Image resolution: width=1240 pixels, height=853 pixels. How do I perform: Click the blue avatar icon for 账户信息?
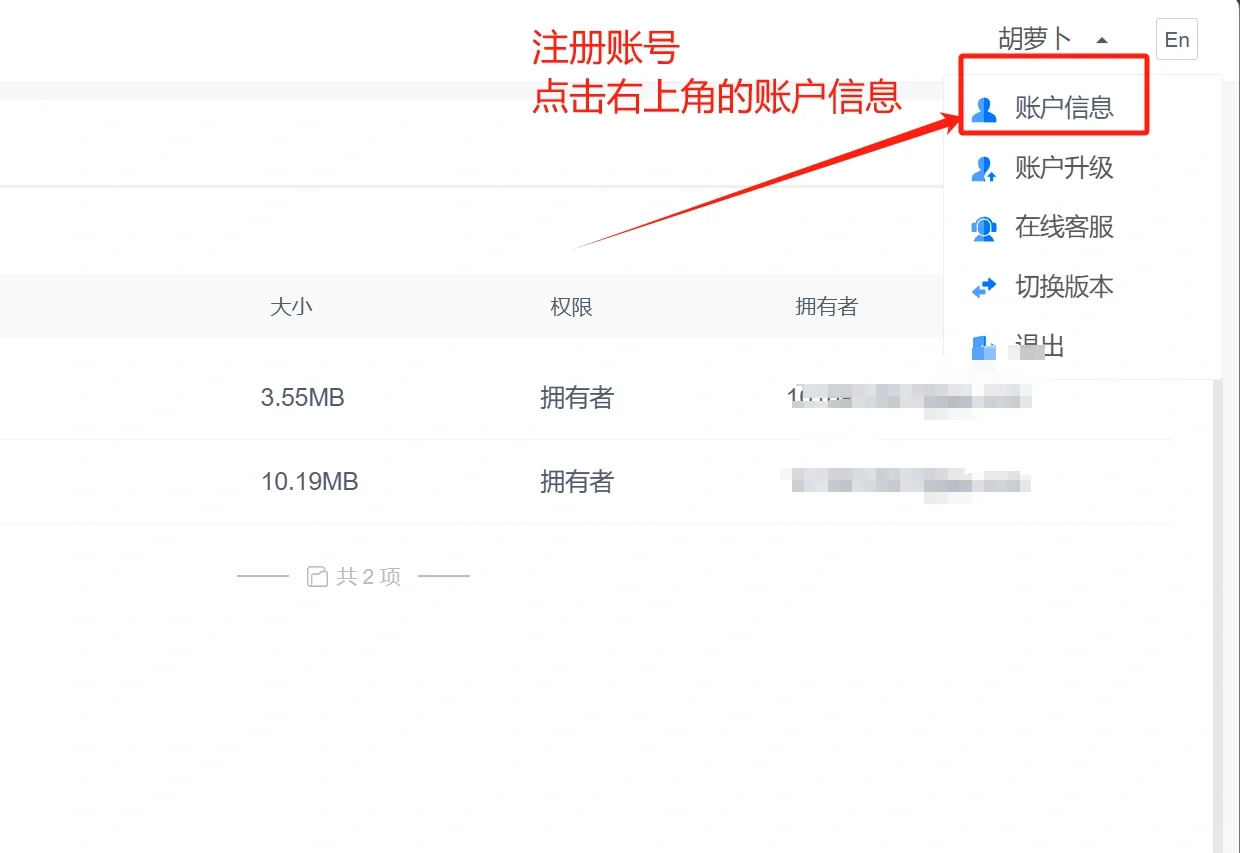tap(983, 109)
